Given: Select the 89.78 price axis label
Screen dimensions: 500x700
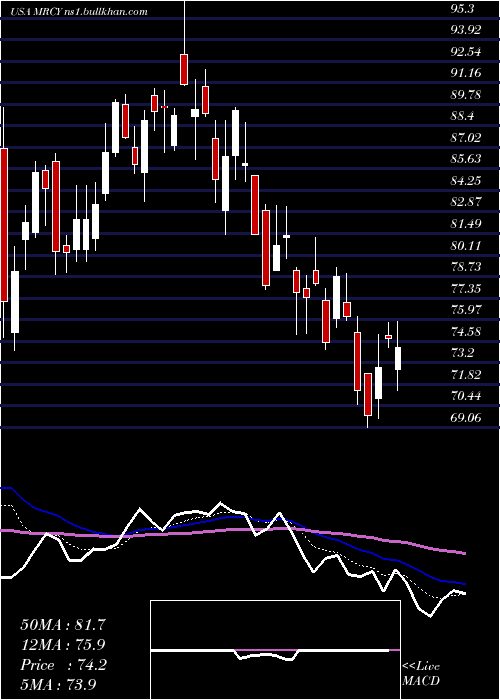Looking at the screenshot, I should 466,95.
